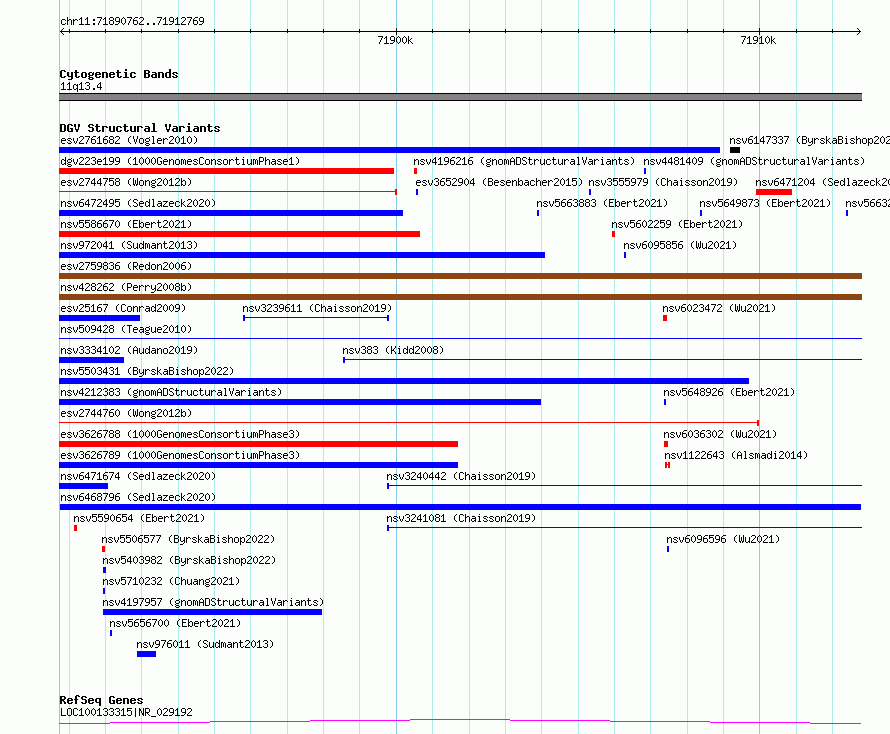The height and width of the screenshot is (734, 890).
Task: Open nsv5648926 (Ebert2021) variant
Action: pos(729,392)
